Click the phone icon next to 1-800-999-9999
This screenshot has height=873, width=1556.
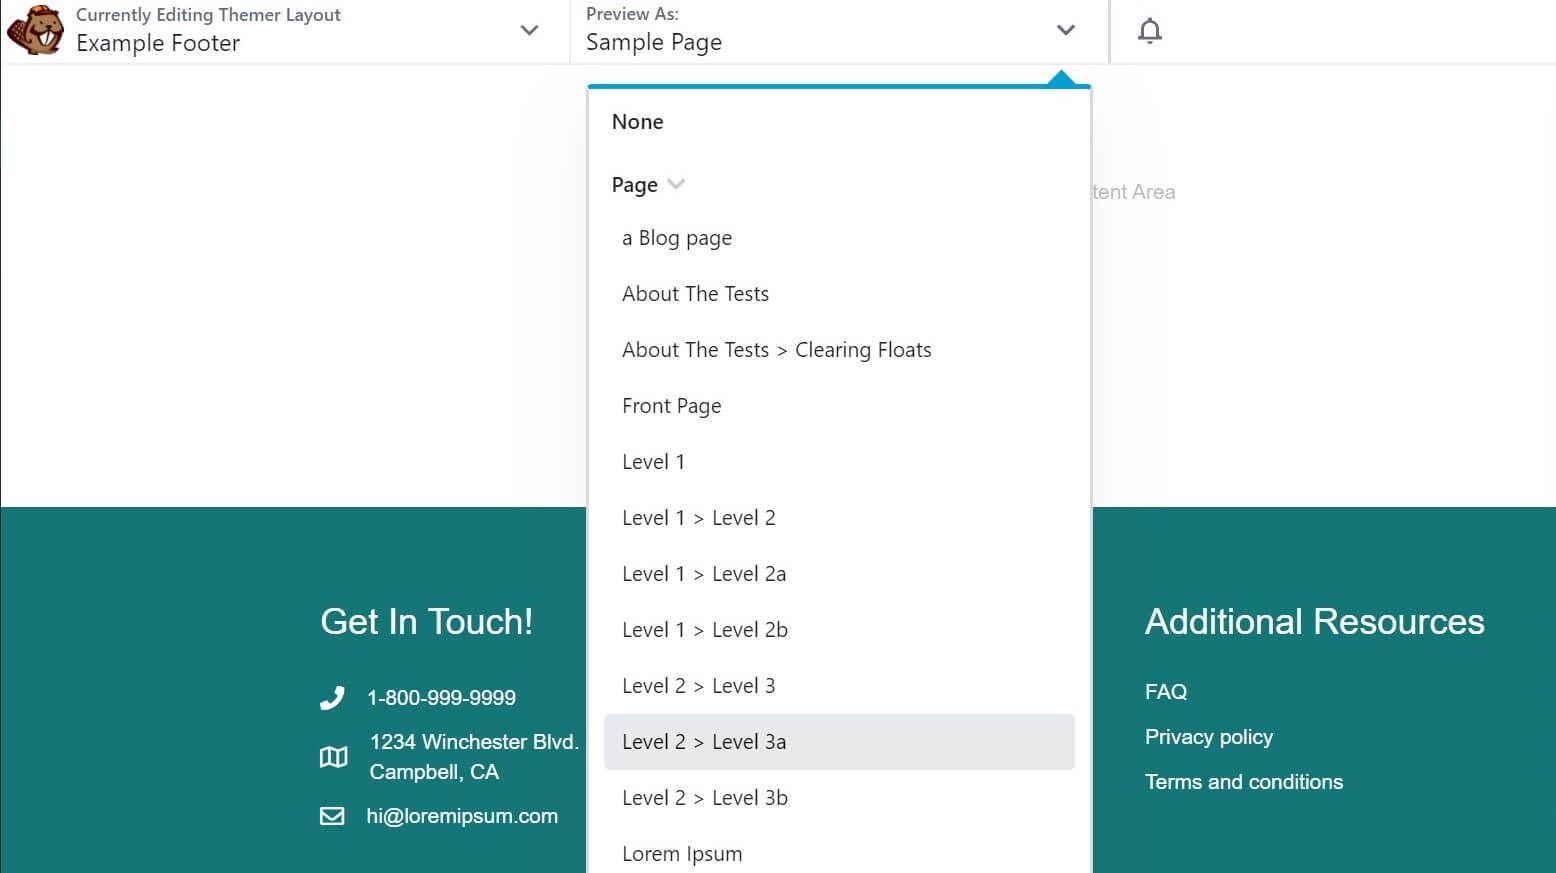pyautogui.click(x=332, y=697)
